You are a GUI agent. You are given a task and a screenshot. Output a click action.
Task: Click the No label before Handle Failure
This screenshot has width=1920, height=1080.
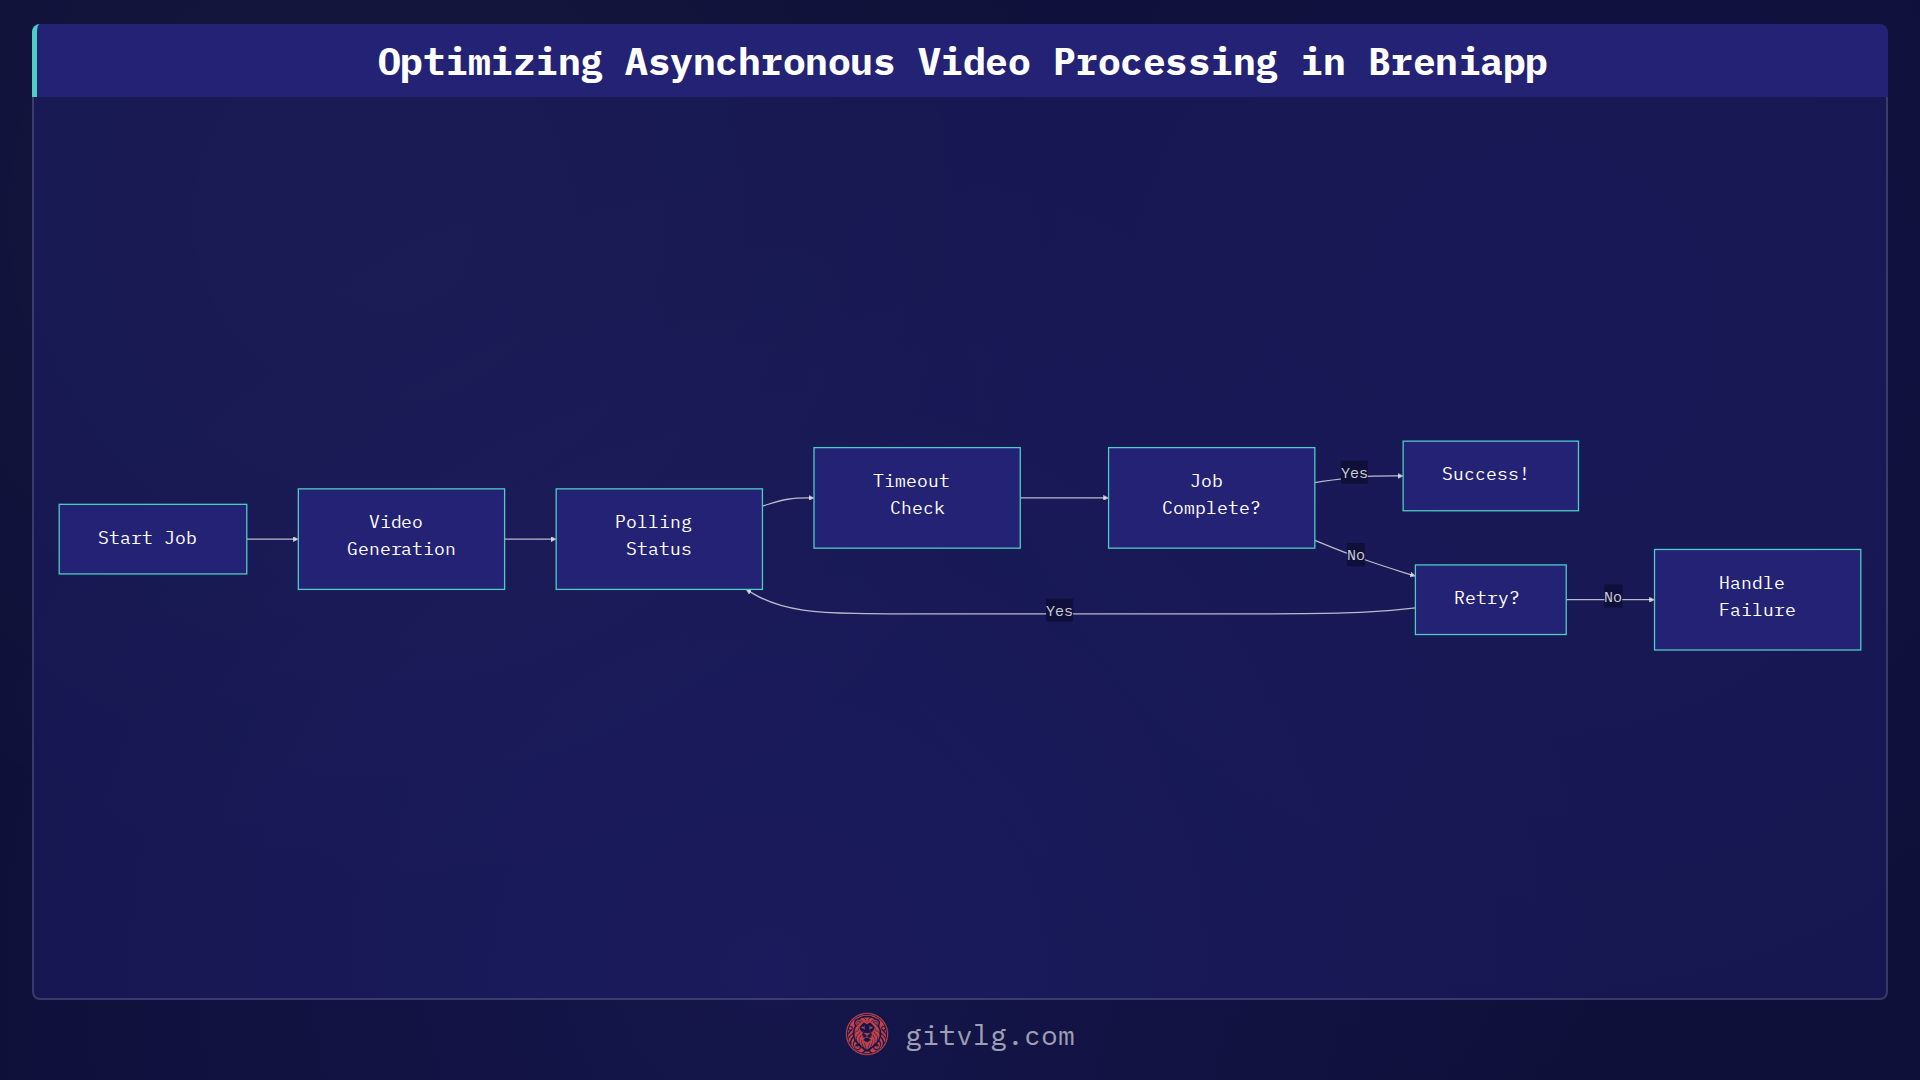(1613, 597)
